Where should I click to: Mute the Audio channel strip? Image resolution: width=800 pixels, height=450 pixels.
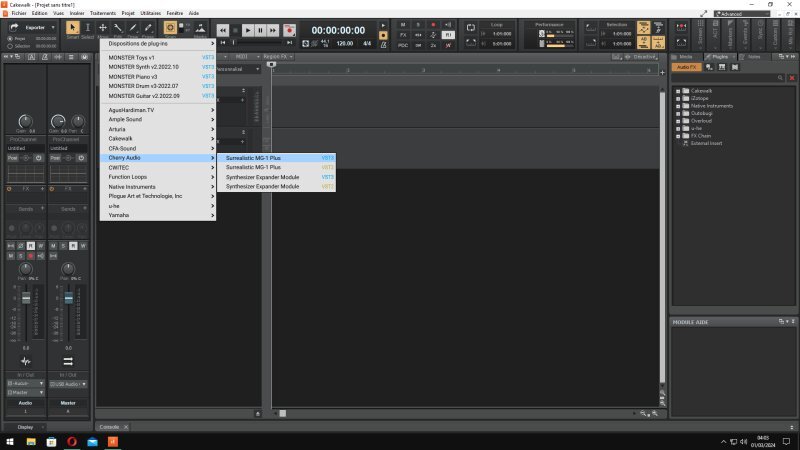point(13,255)
